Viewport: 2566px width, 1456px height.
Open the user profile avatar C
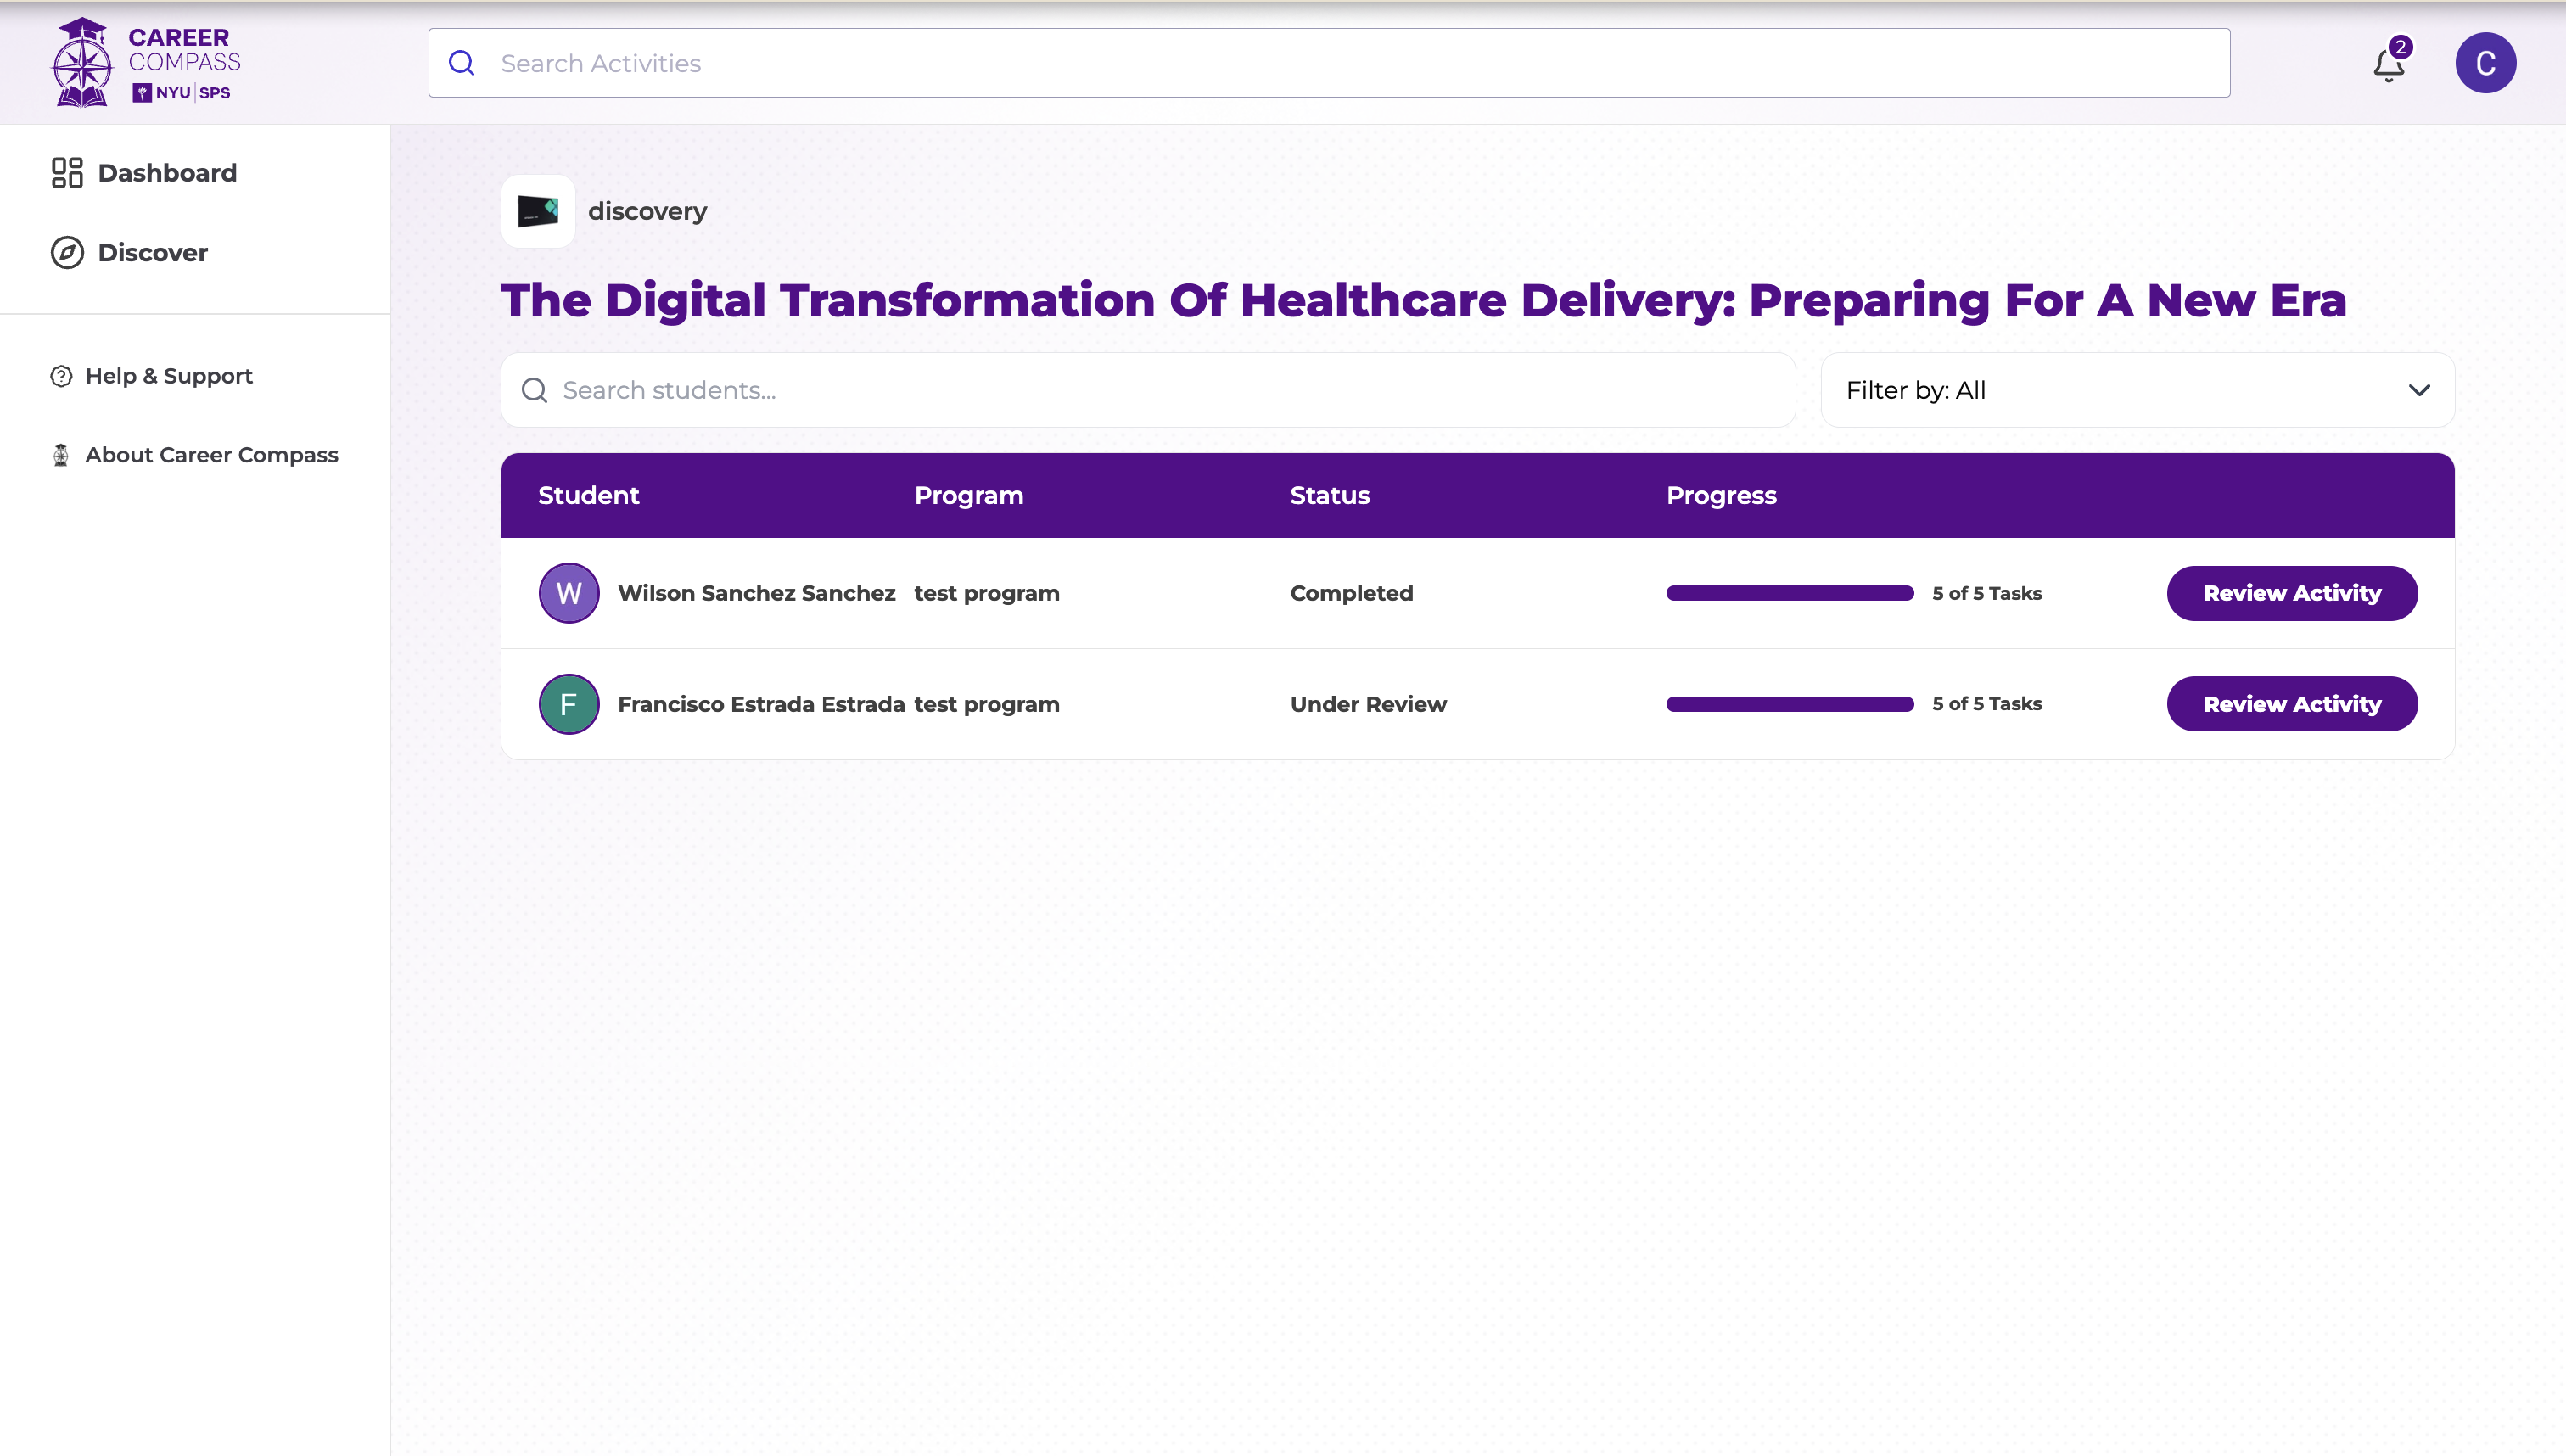tap(2485, 63)
